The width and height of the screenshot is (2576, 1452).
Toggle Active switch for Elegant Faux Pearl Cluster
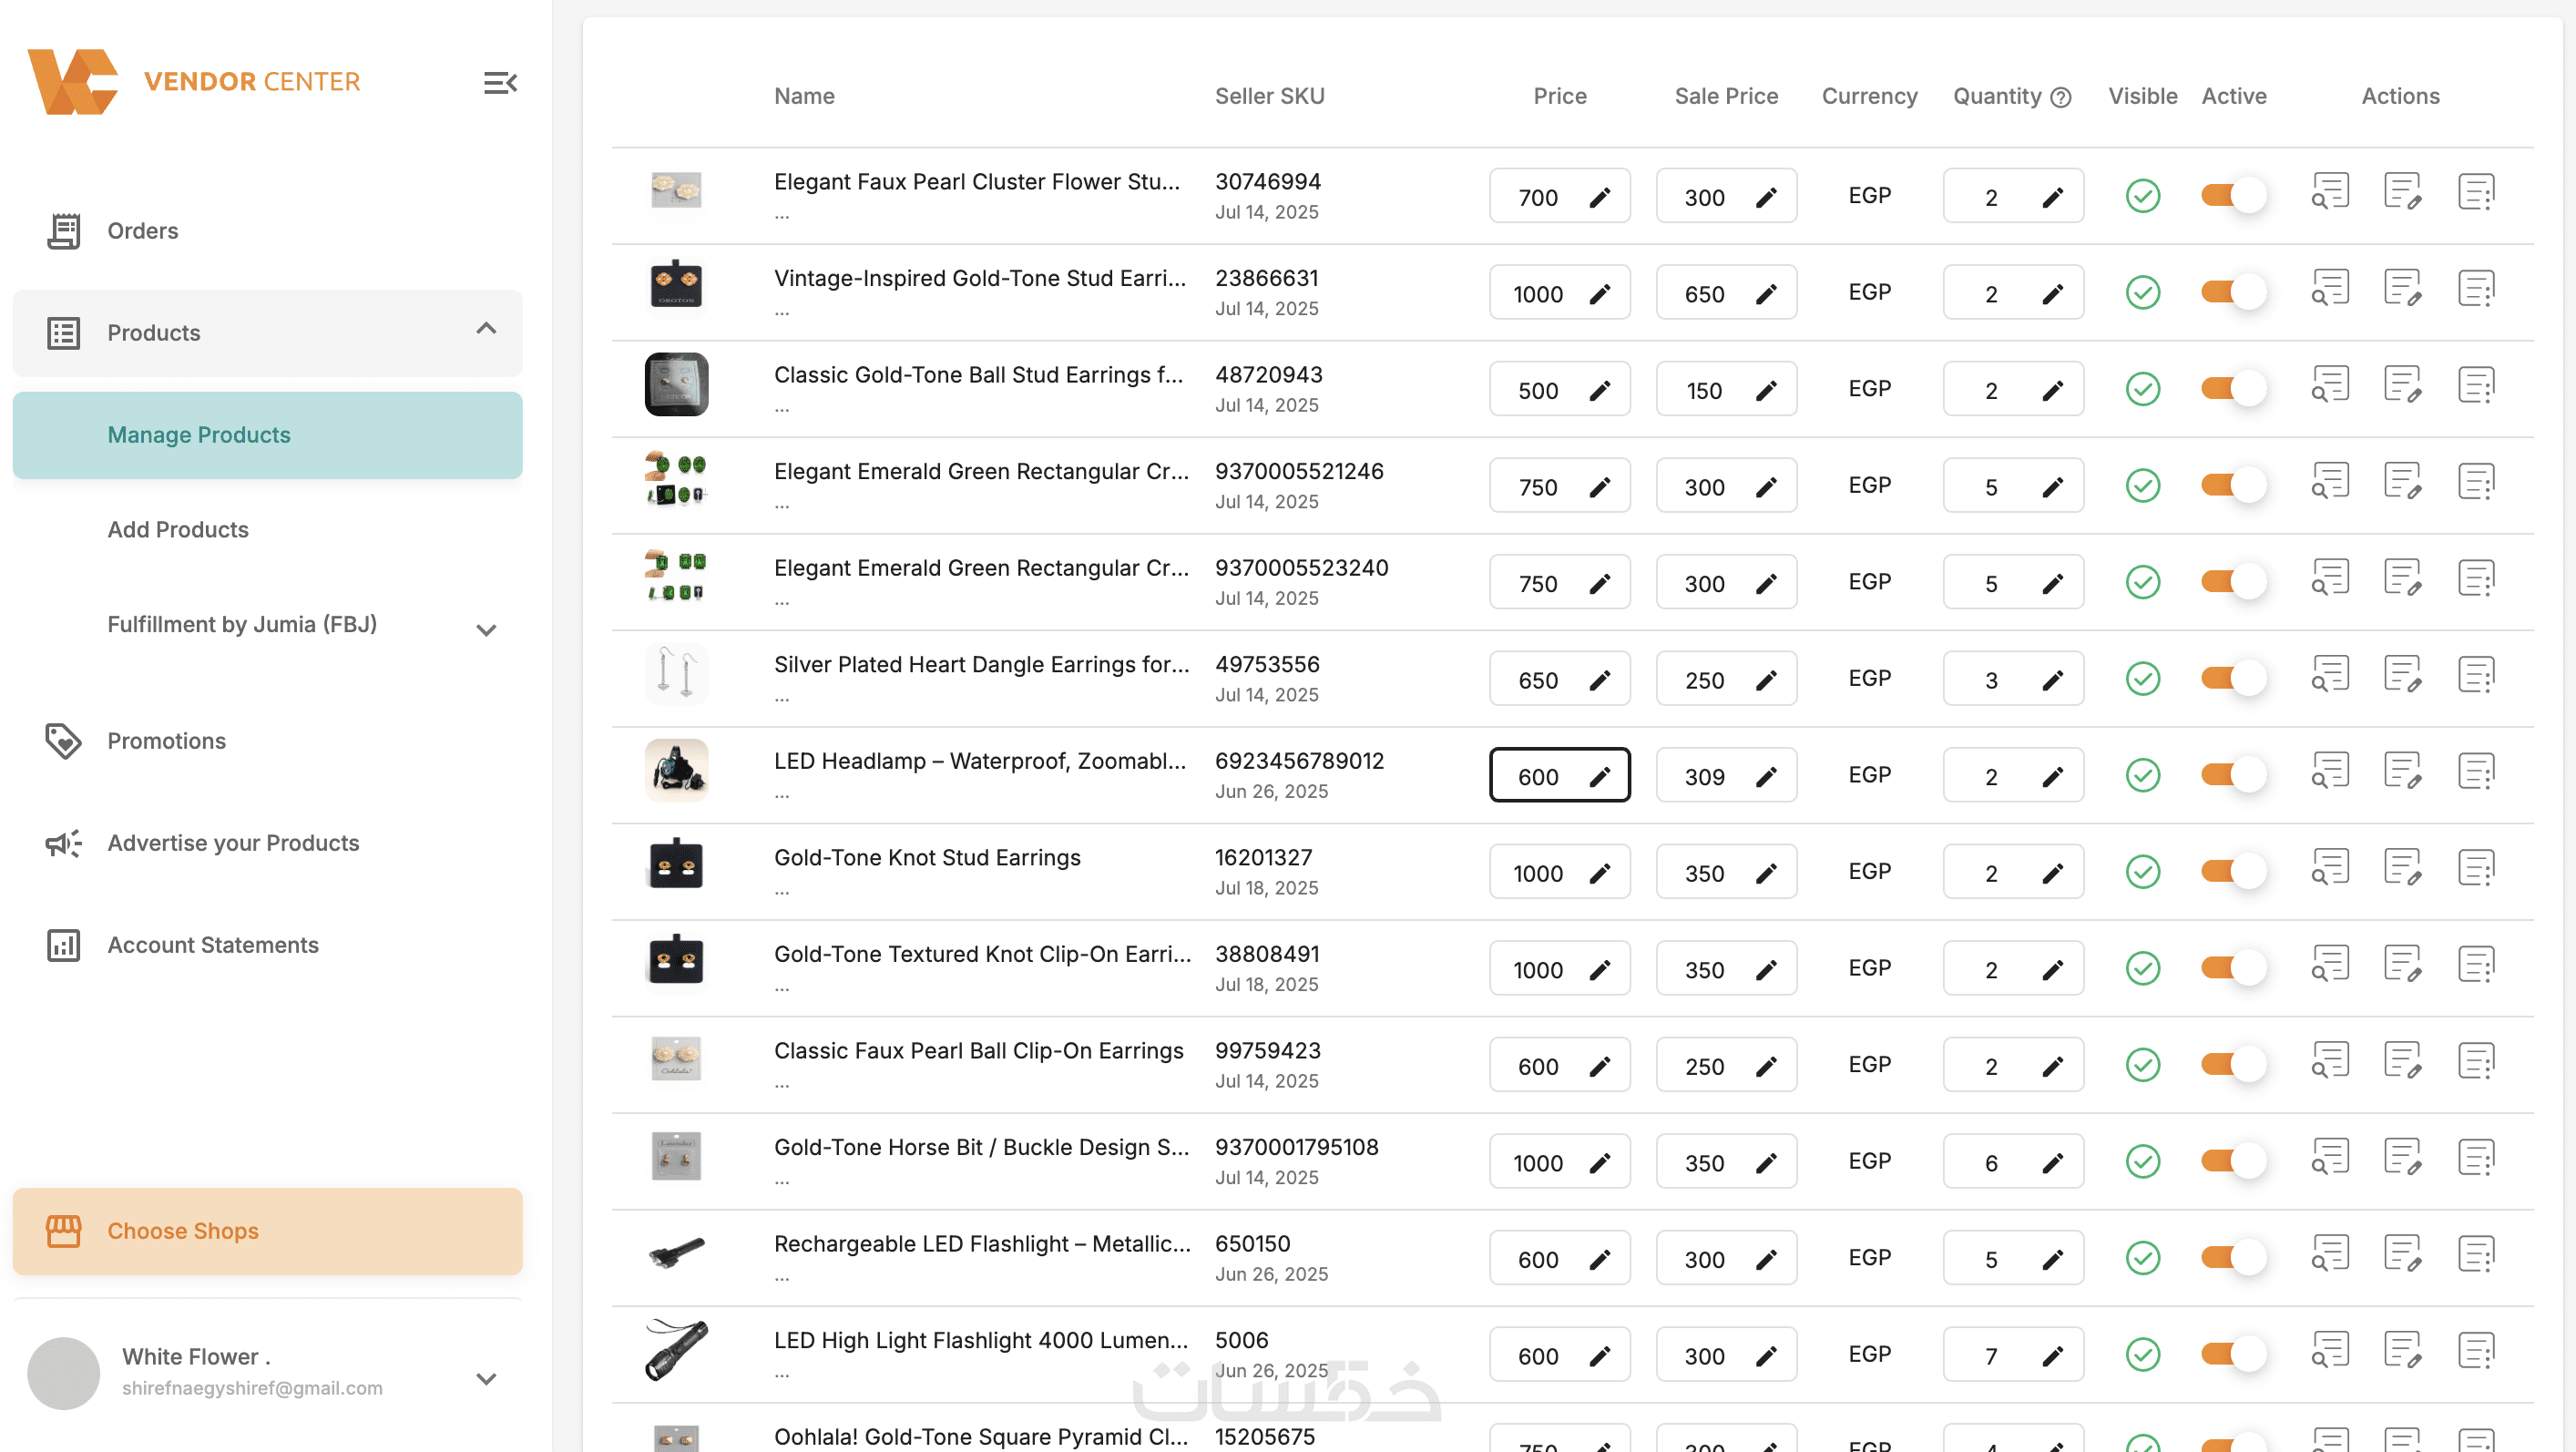2232,195
